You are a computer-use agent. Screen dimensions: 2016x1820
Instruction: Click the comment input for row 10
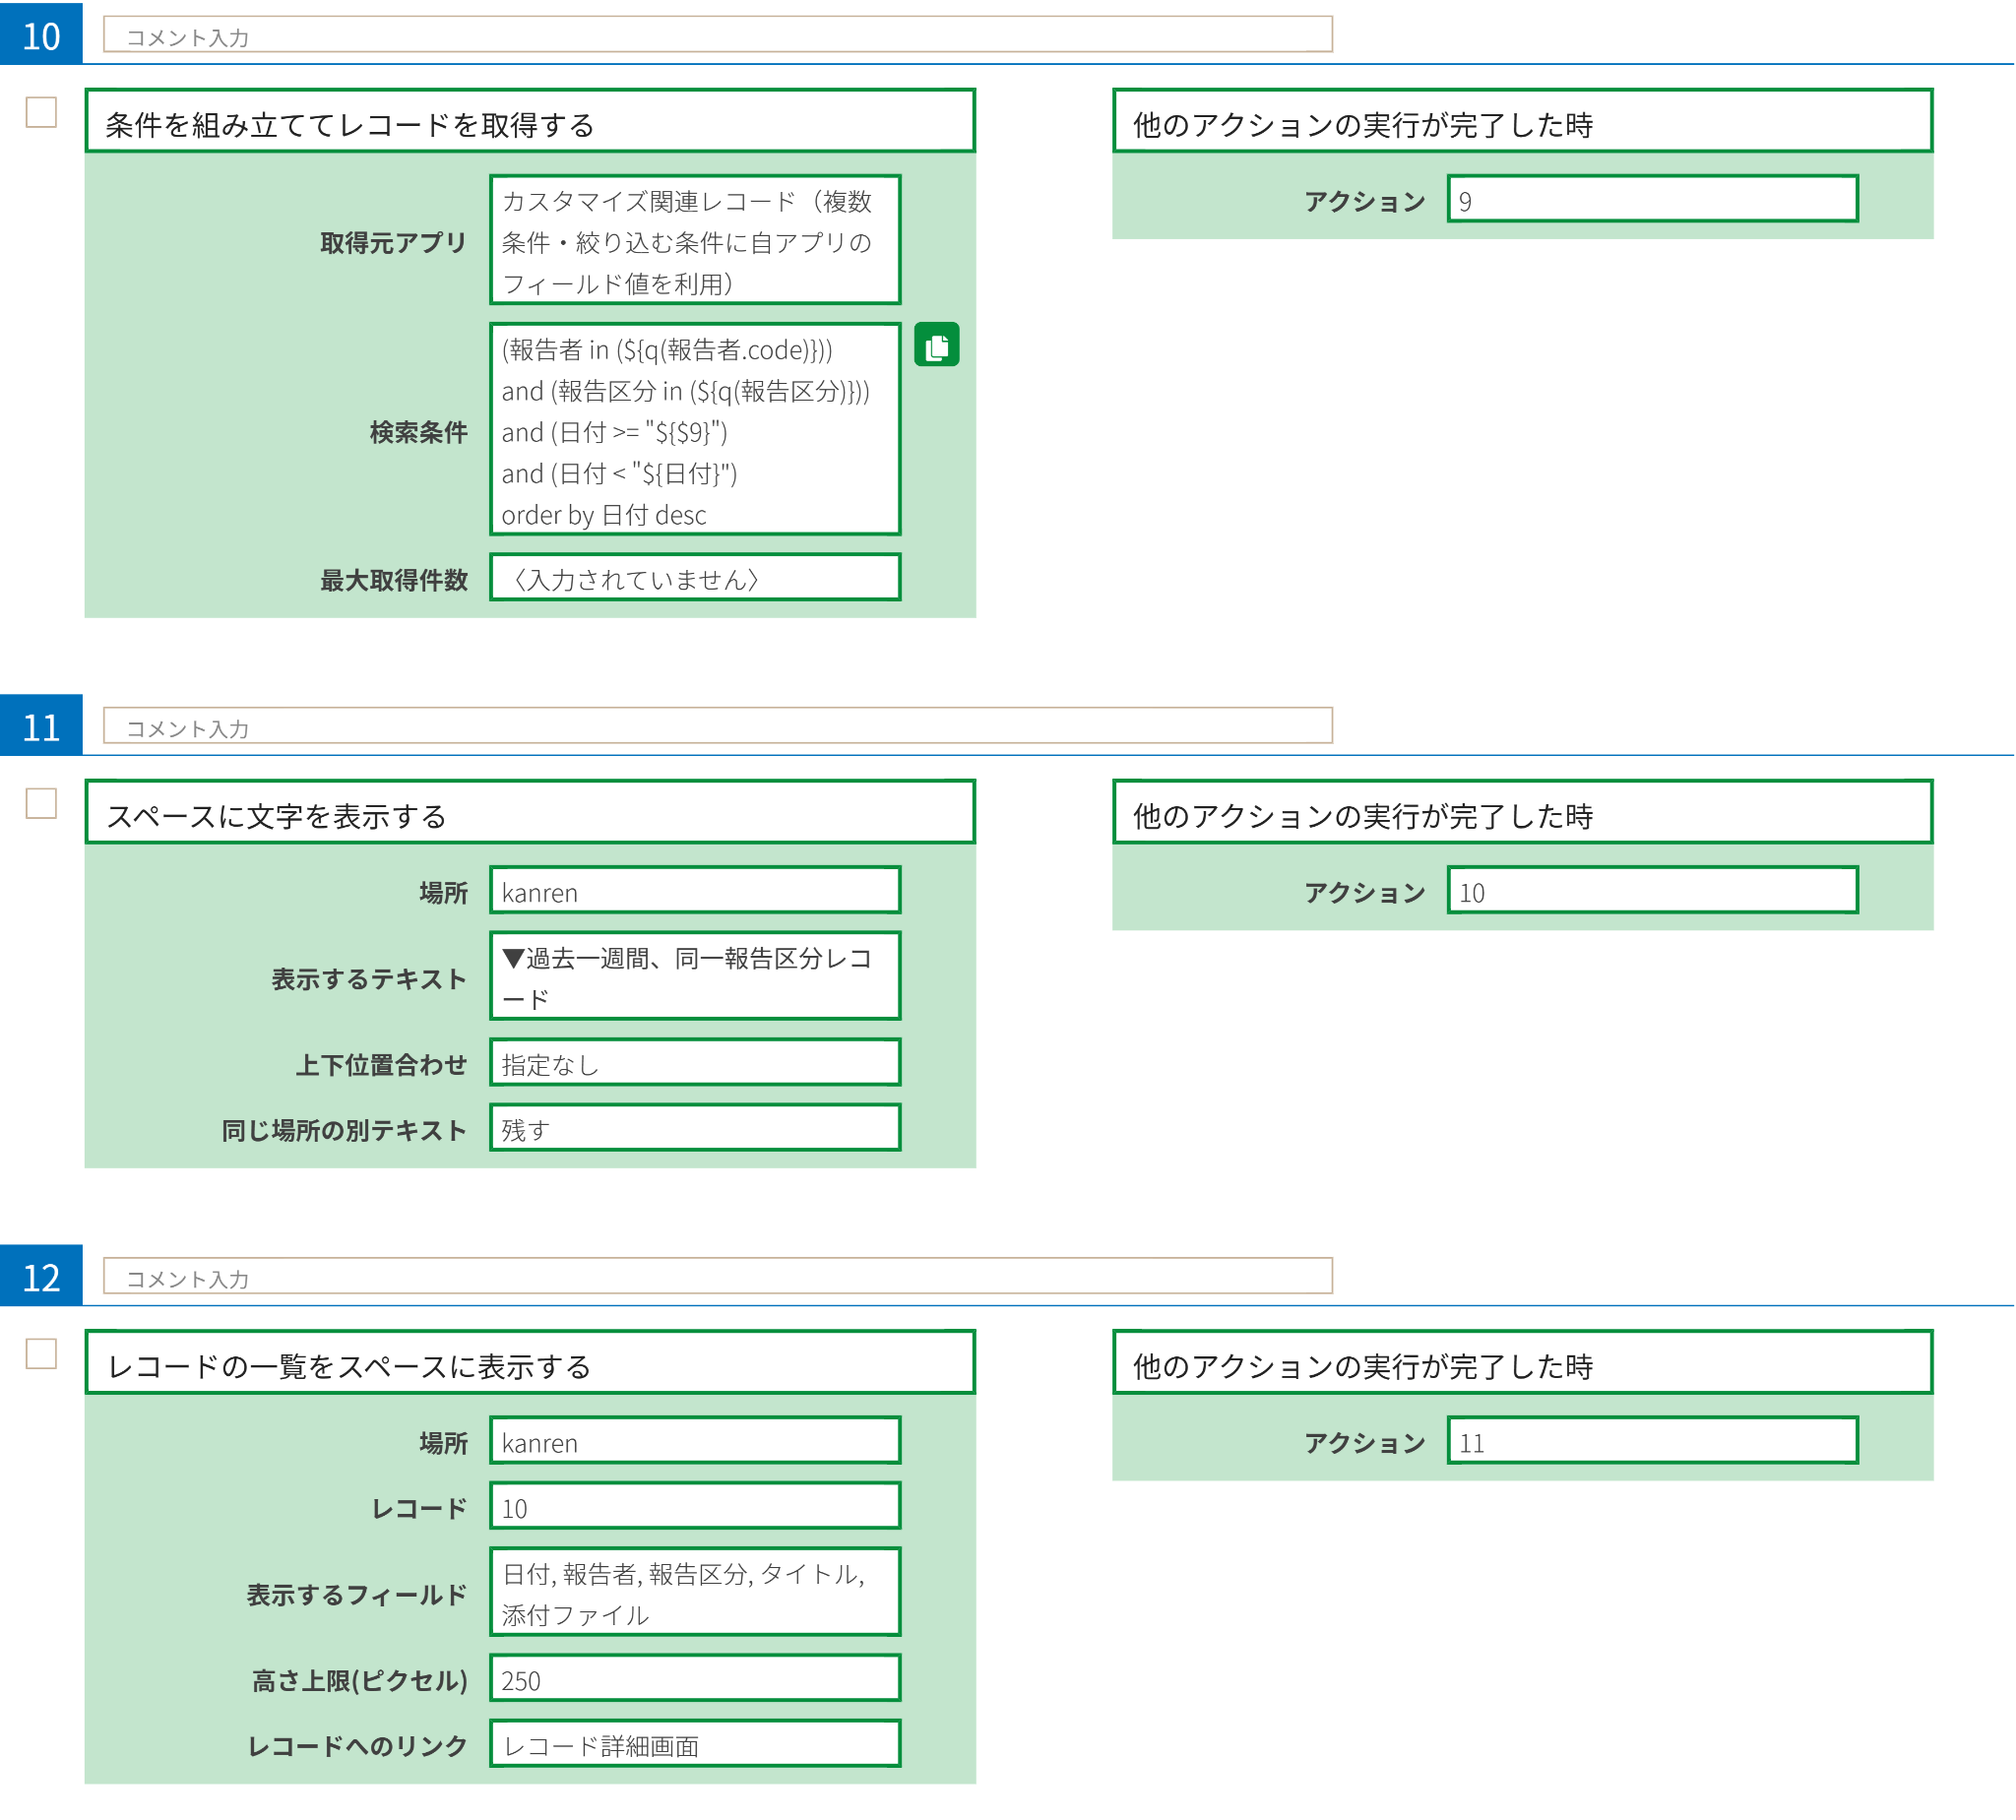coord(717,35)
